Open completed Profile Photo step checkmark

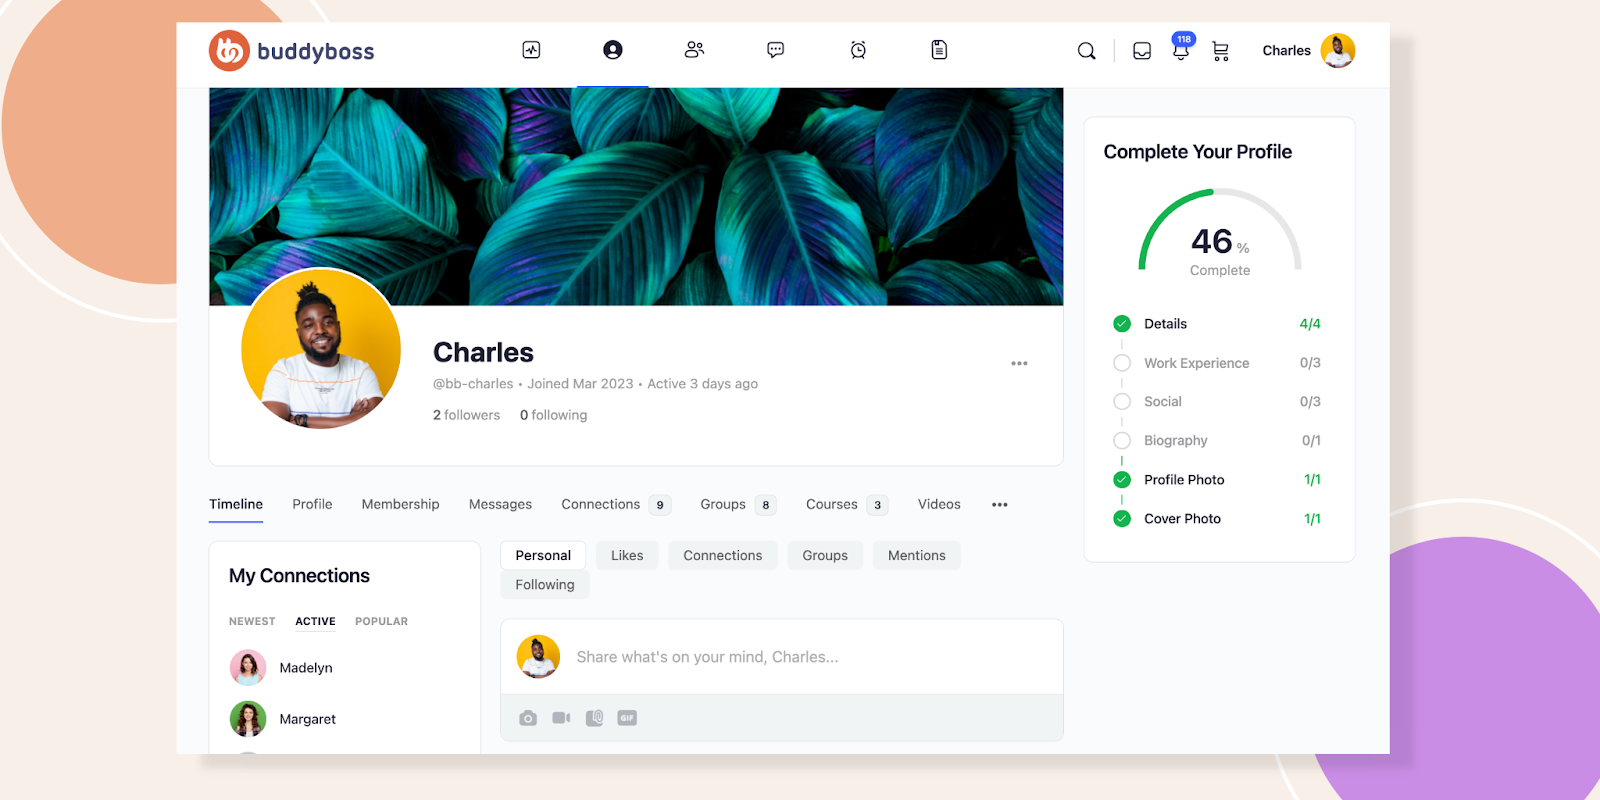1122,480
